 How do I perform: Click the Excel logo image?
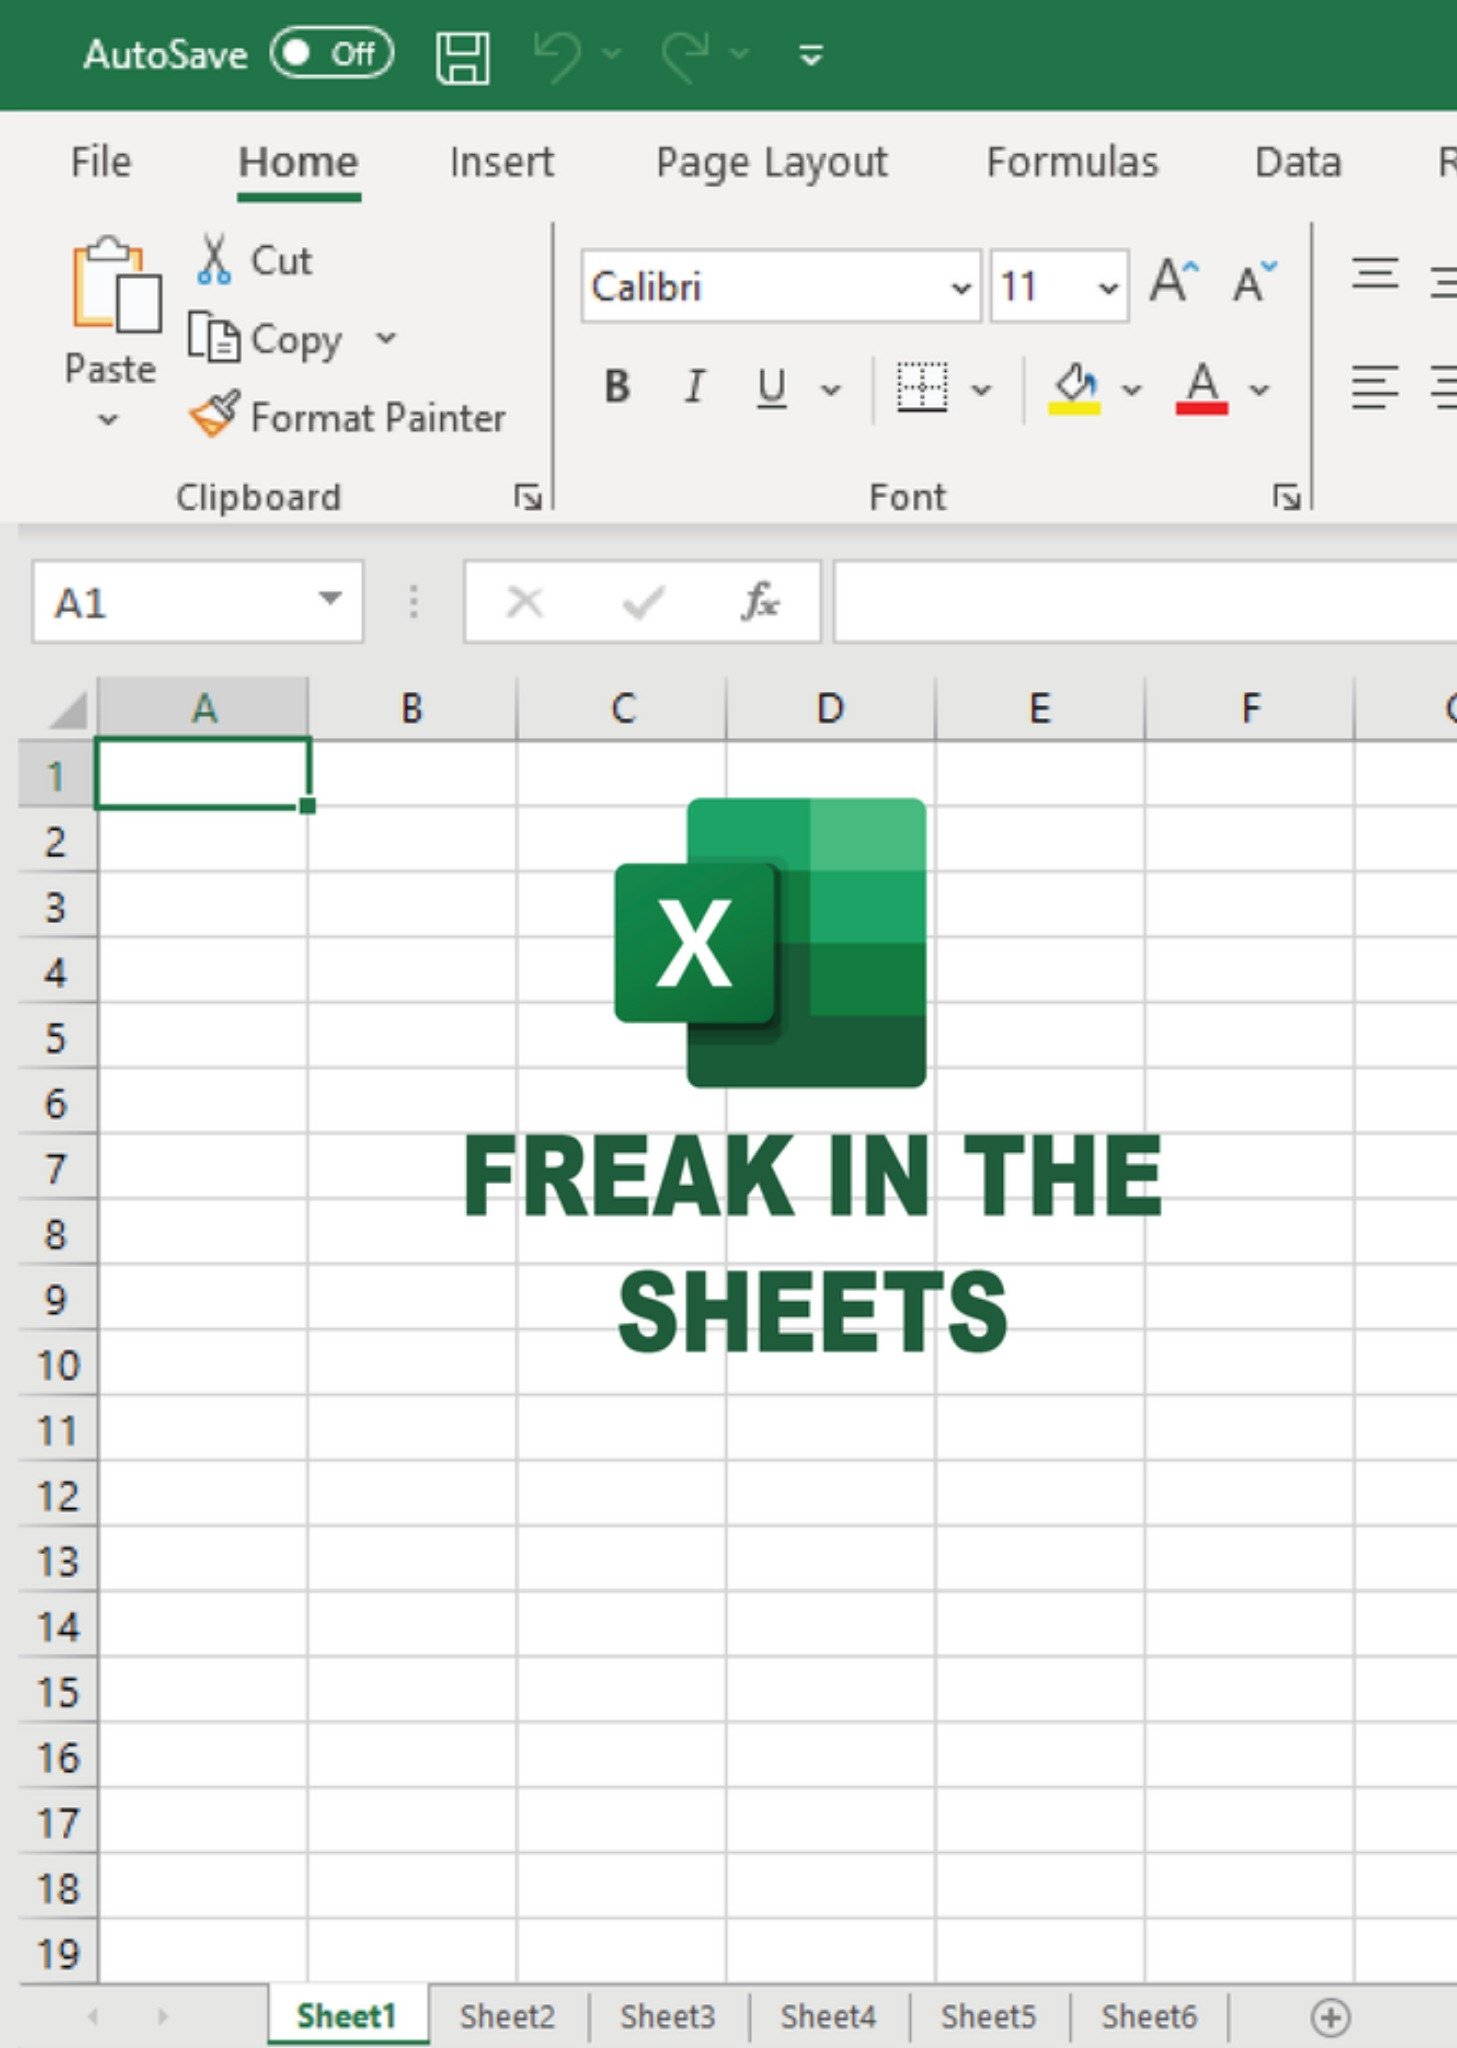770,942
